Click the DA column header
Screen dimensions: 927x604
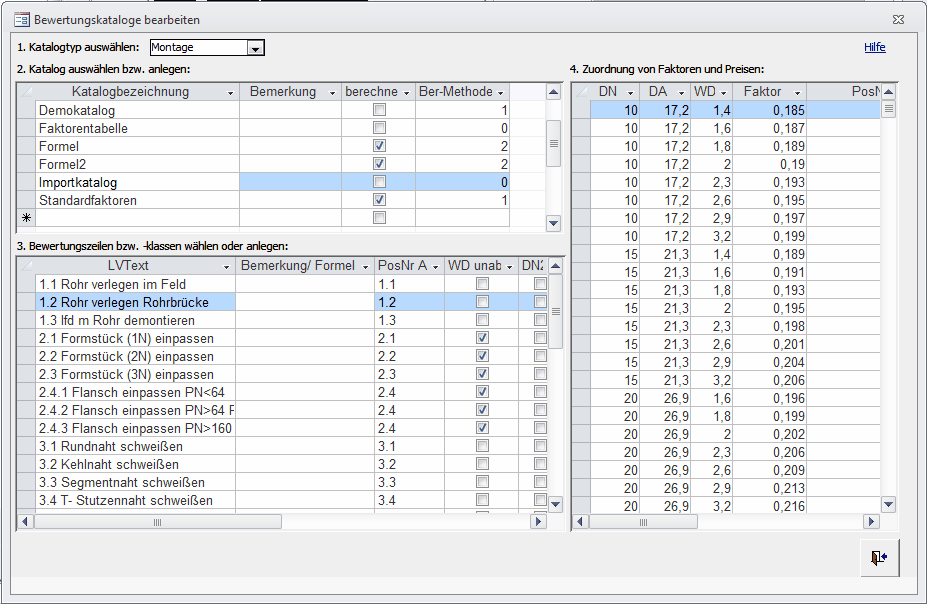(x=658, y=92)
